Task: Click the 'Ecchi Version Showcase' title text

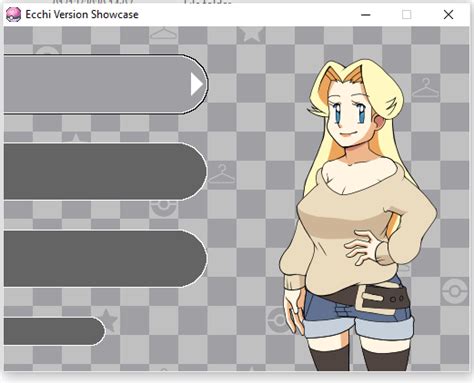Action: pyautogui.click(x=82, y=14)
